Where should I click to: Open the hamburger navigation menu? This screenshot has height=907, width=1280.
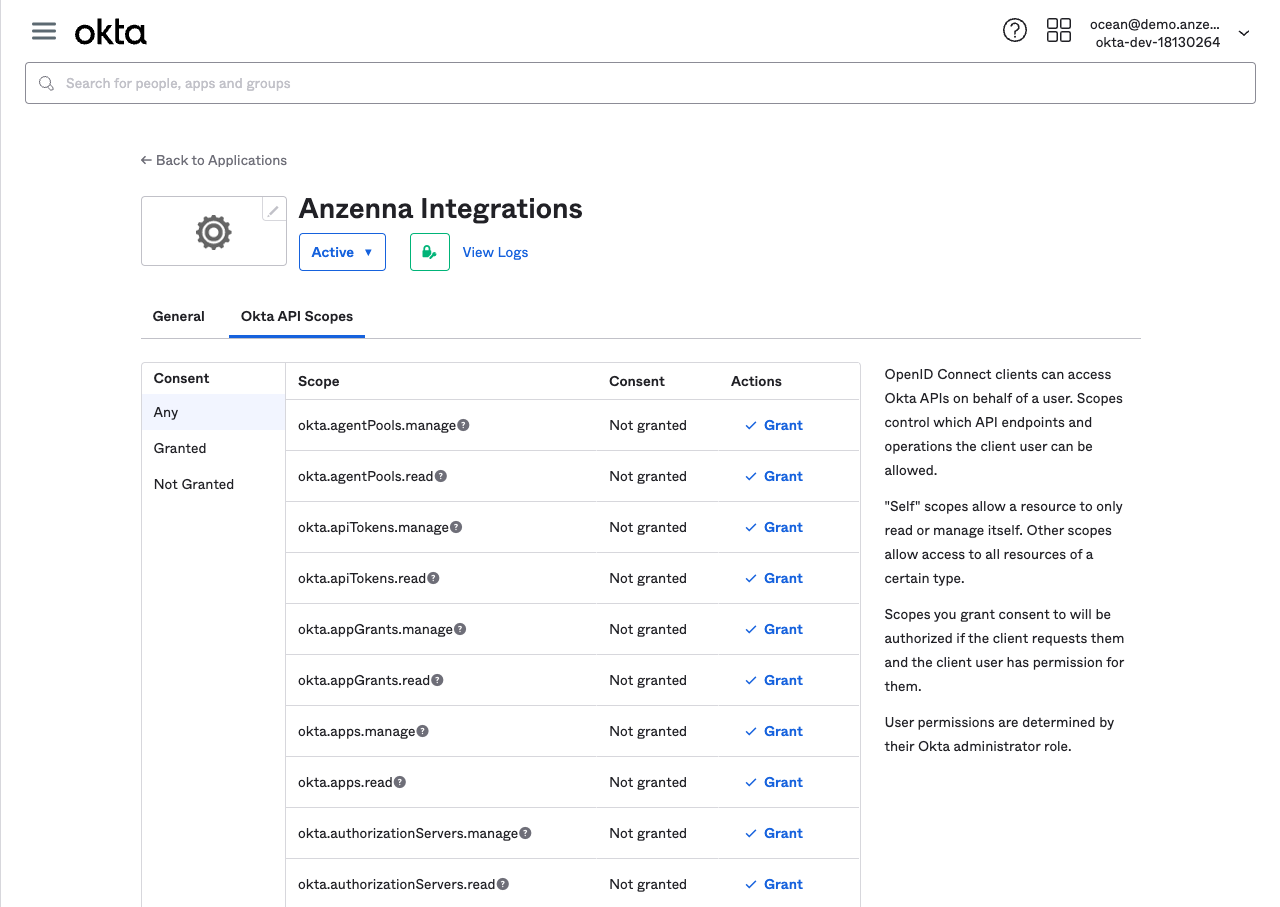[x=44, y=31]
